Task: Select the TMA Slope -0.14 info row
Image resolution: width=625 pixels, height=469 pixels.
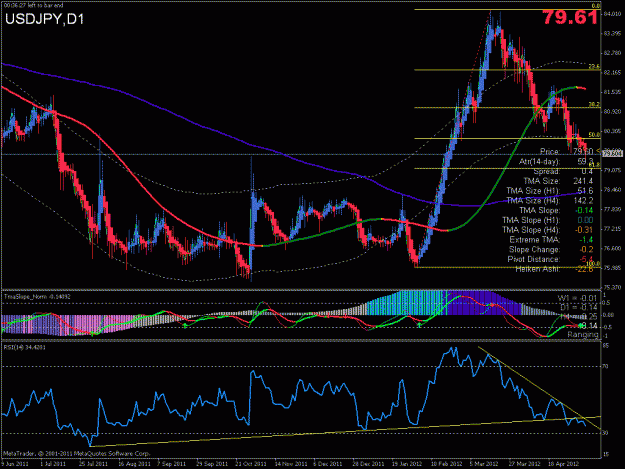Action: [556, 210]
